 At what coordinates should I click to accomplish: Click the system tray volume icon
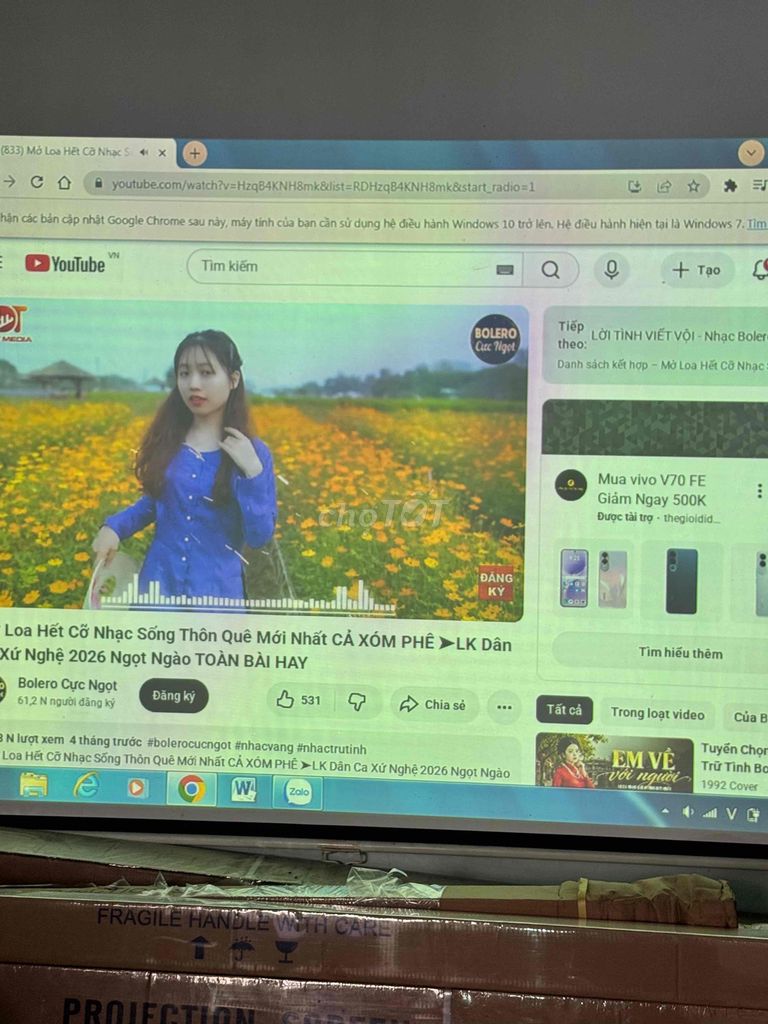coord(687,812)
